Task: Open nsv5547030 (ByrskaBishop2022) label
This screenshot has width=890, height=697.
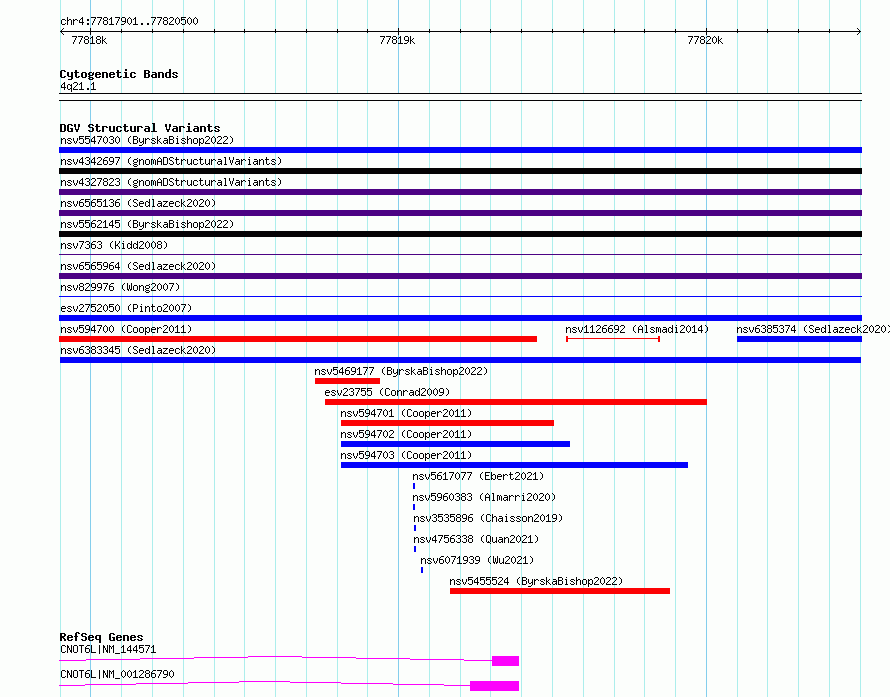Action: point(147,140)
